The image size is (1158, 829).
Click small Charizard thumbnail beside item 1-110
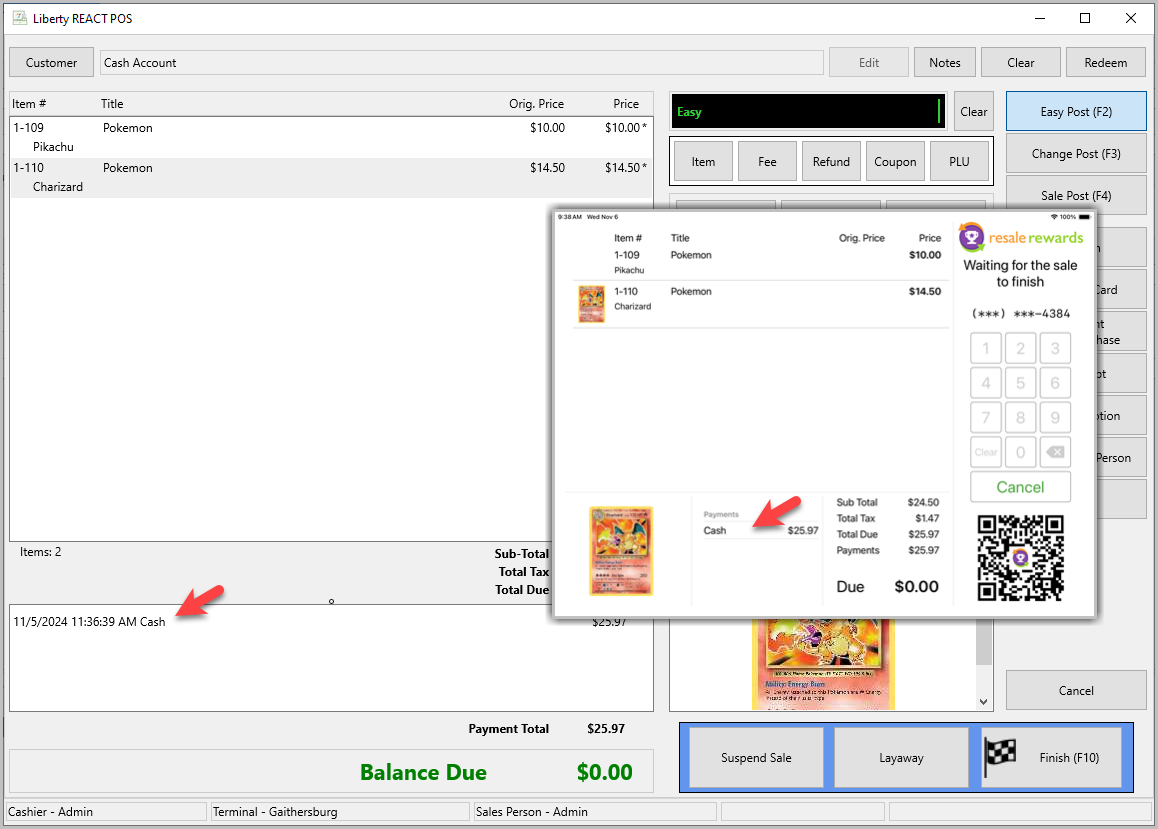tap(592, 304)
